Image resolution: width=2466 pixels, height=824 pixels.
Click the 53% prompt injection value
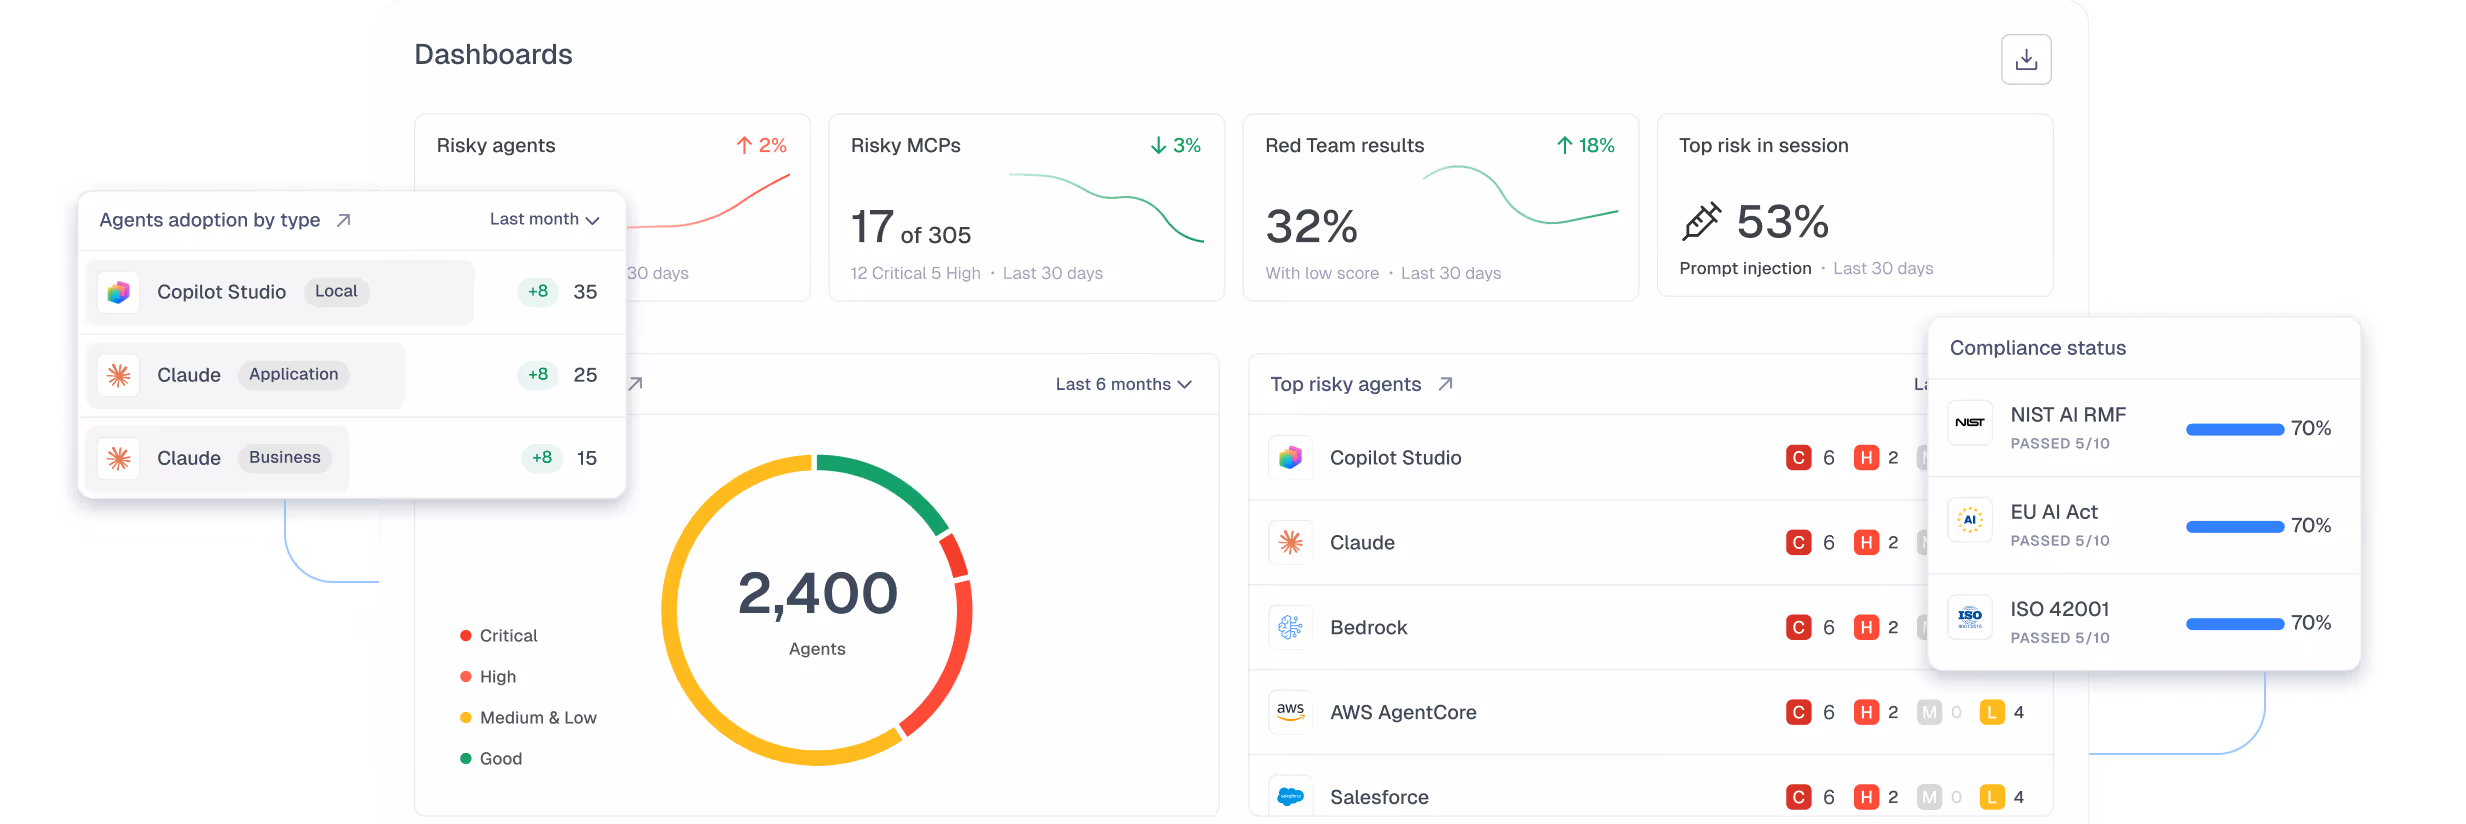pos(1782,222)
